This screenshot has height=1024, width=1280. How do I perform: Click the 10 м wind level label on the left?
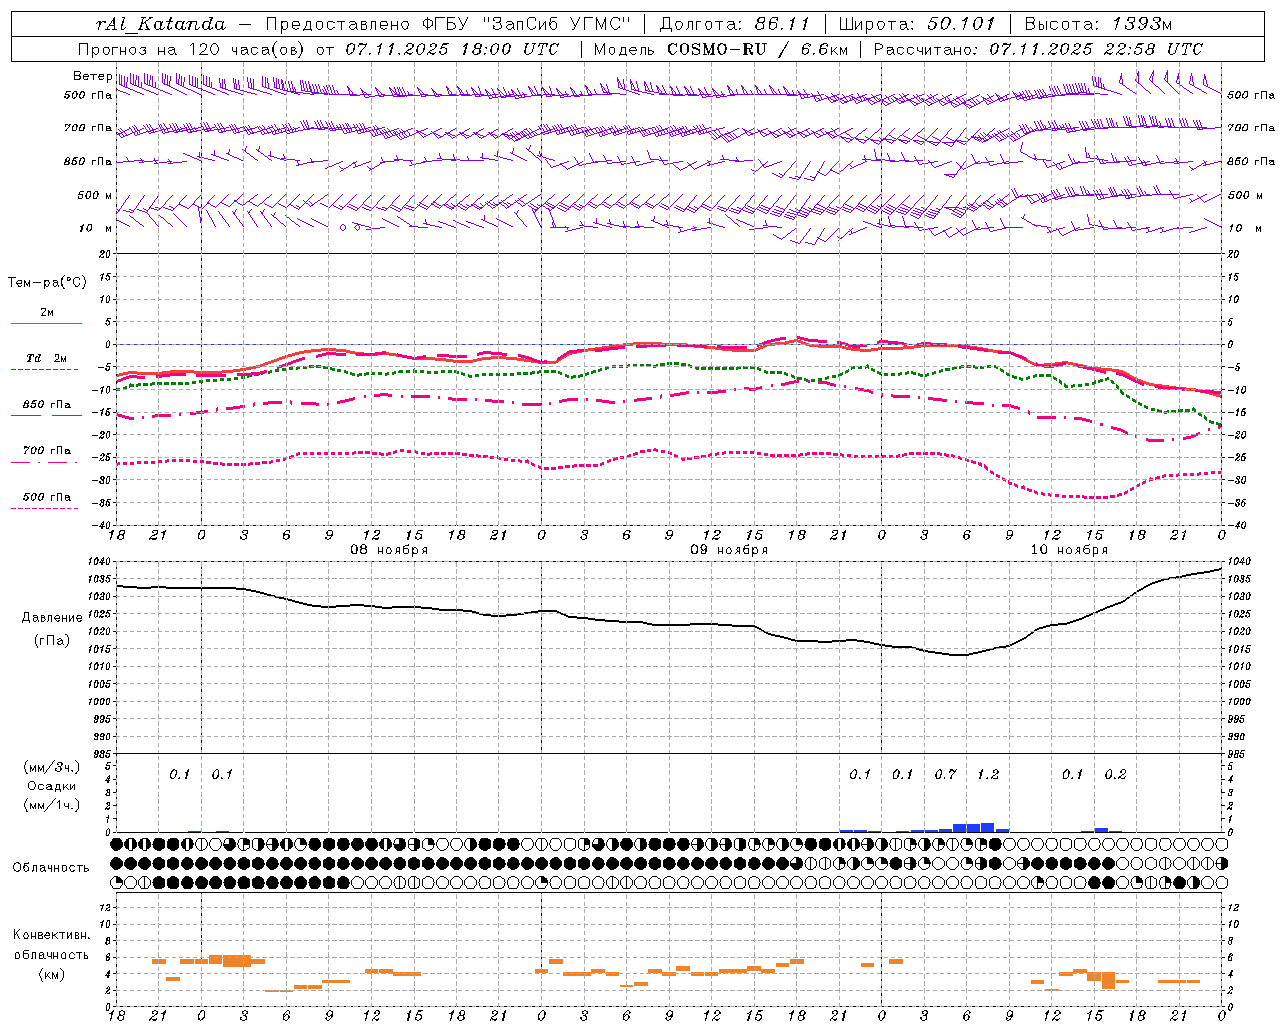coord(96,228)
